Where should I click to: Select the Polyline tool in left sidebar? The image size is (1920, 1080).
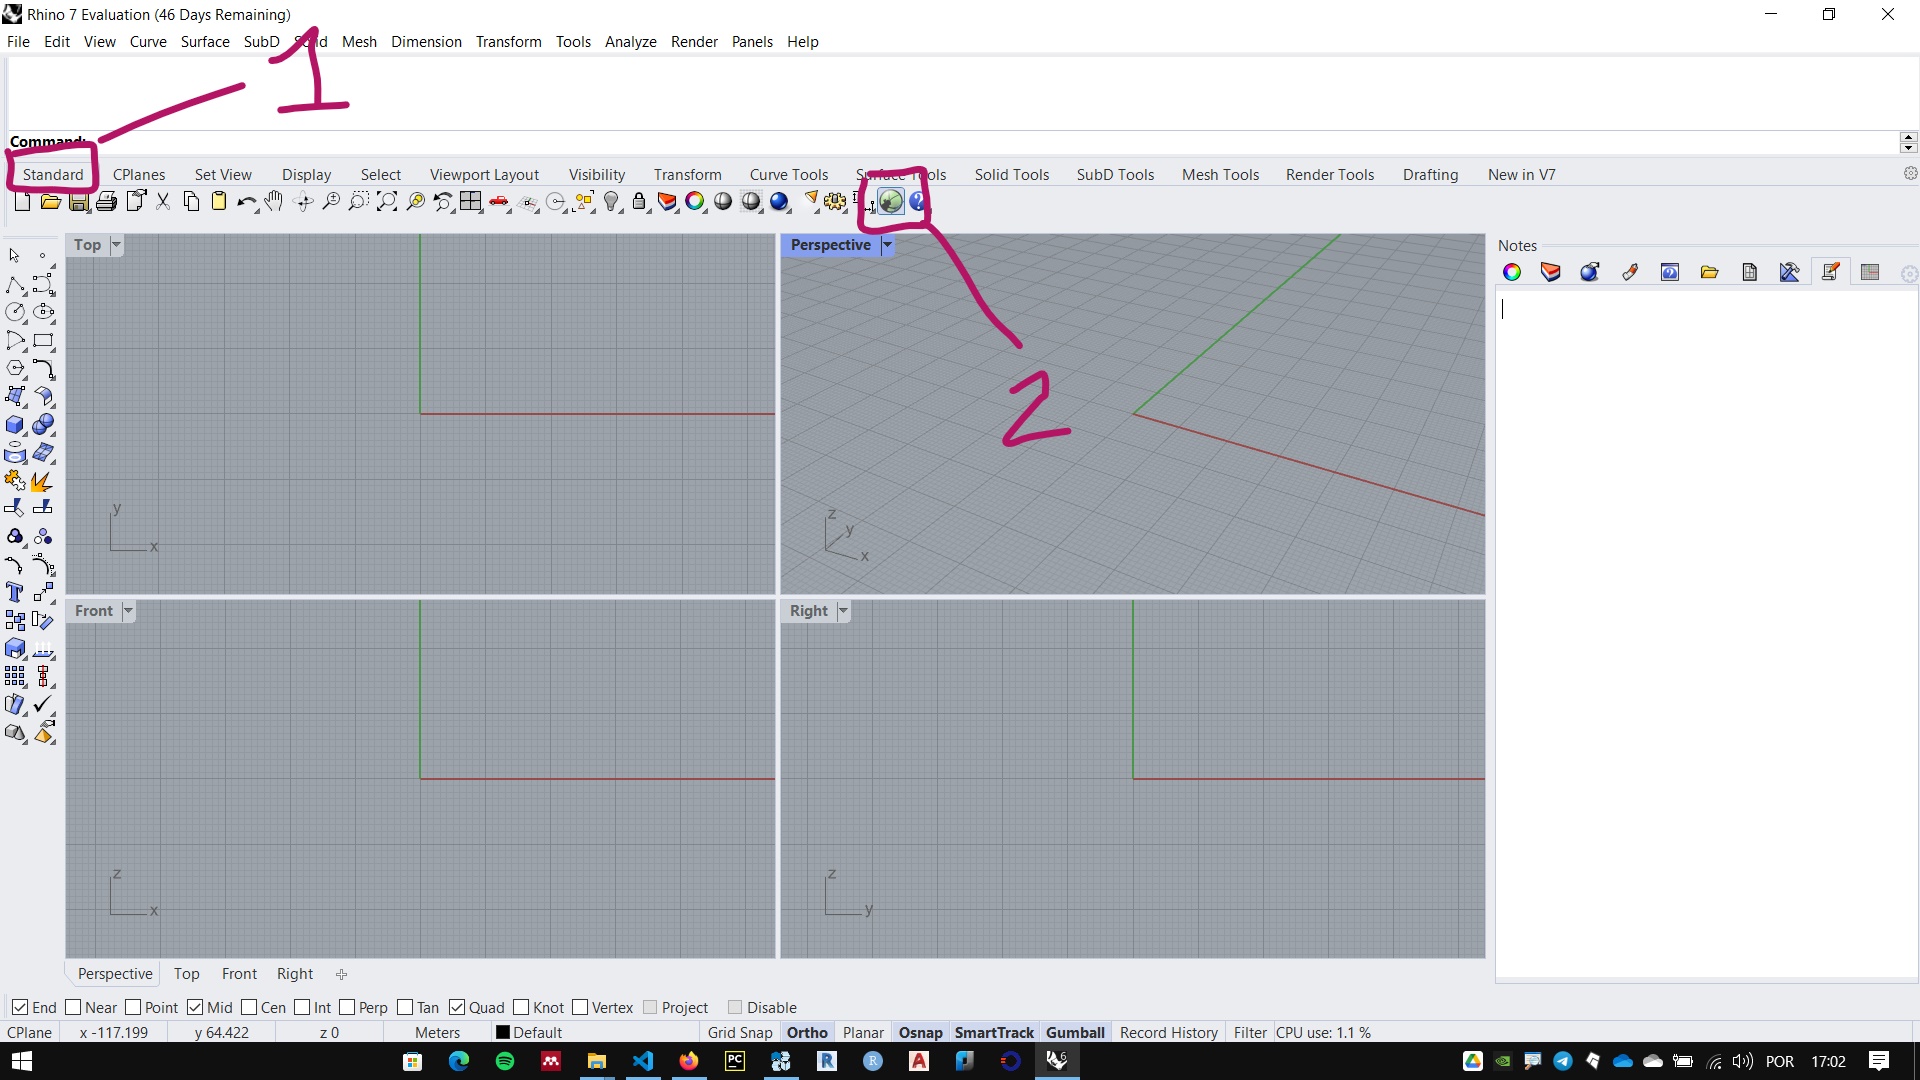pyautogui.click(x=15, y=285)
